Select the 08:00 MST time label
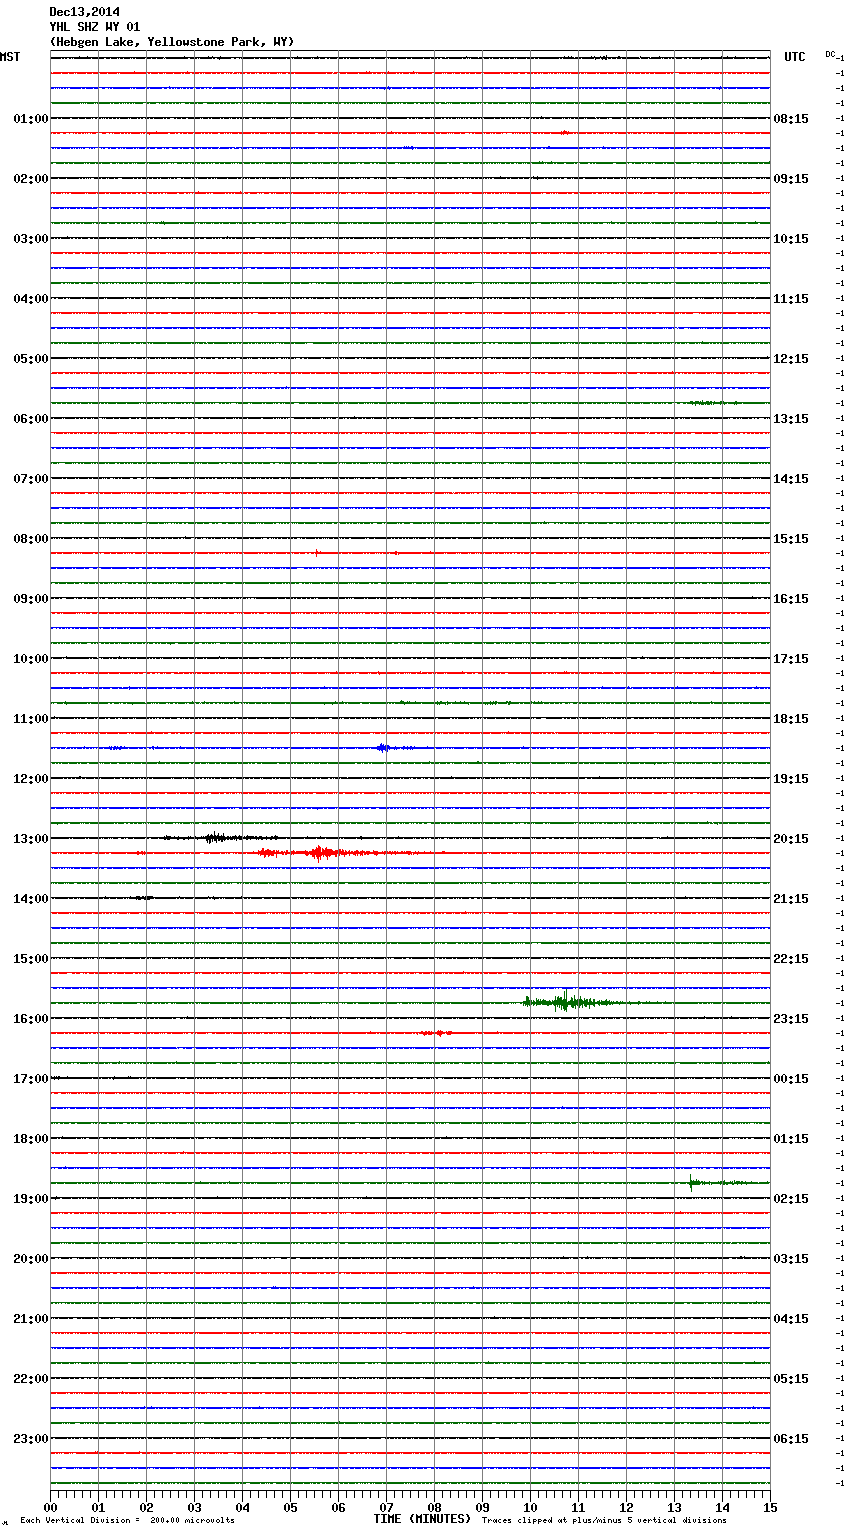Image resolution: width=850 pixels, height=1534 pixels. [x=31, y=539]
